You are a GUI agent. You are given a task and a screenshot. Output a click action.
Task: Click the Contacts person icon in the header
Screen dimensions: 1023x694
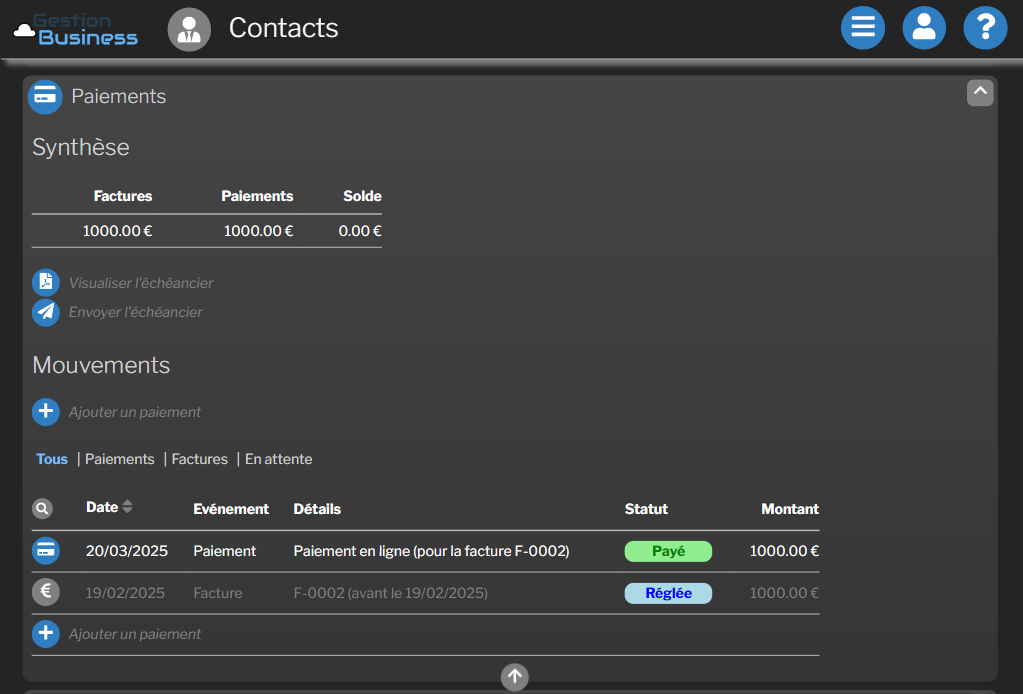pos(187,27)
